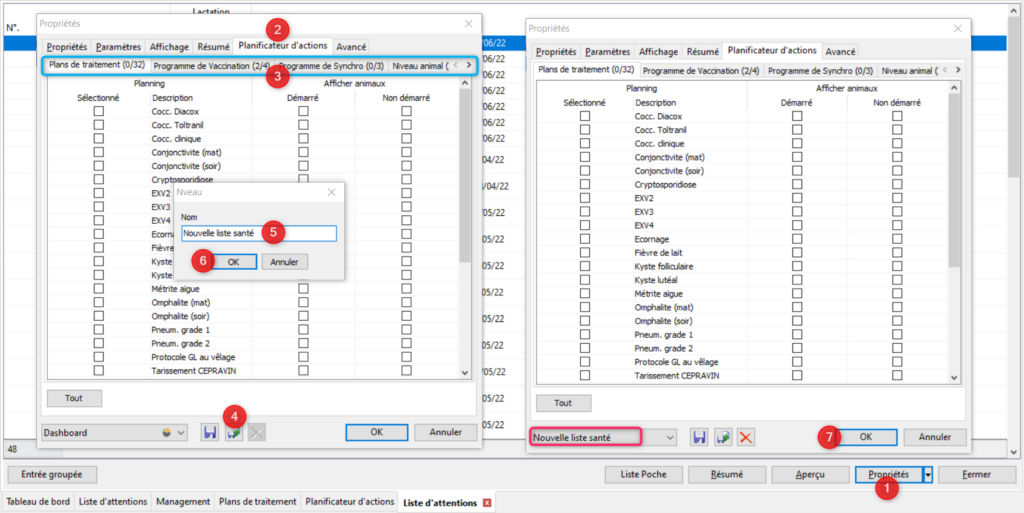
Task: Click the Nom text field in Niveau dialog
Action: pos(258,233)
